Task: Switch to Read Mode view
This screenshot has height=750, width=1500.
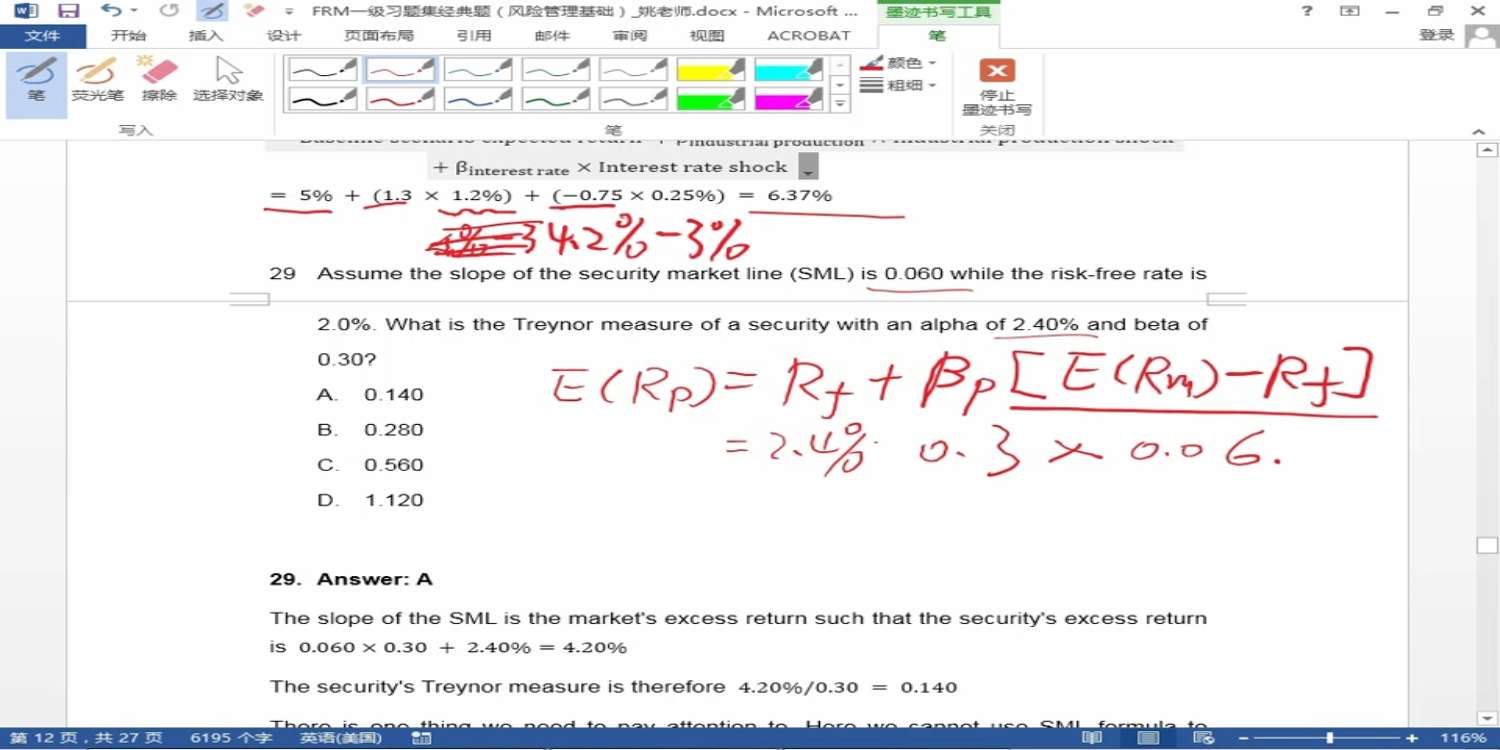Action: [1092, 738]
